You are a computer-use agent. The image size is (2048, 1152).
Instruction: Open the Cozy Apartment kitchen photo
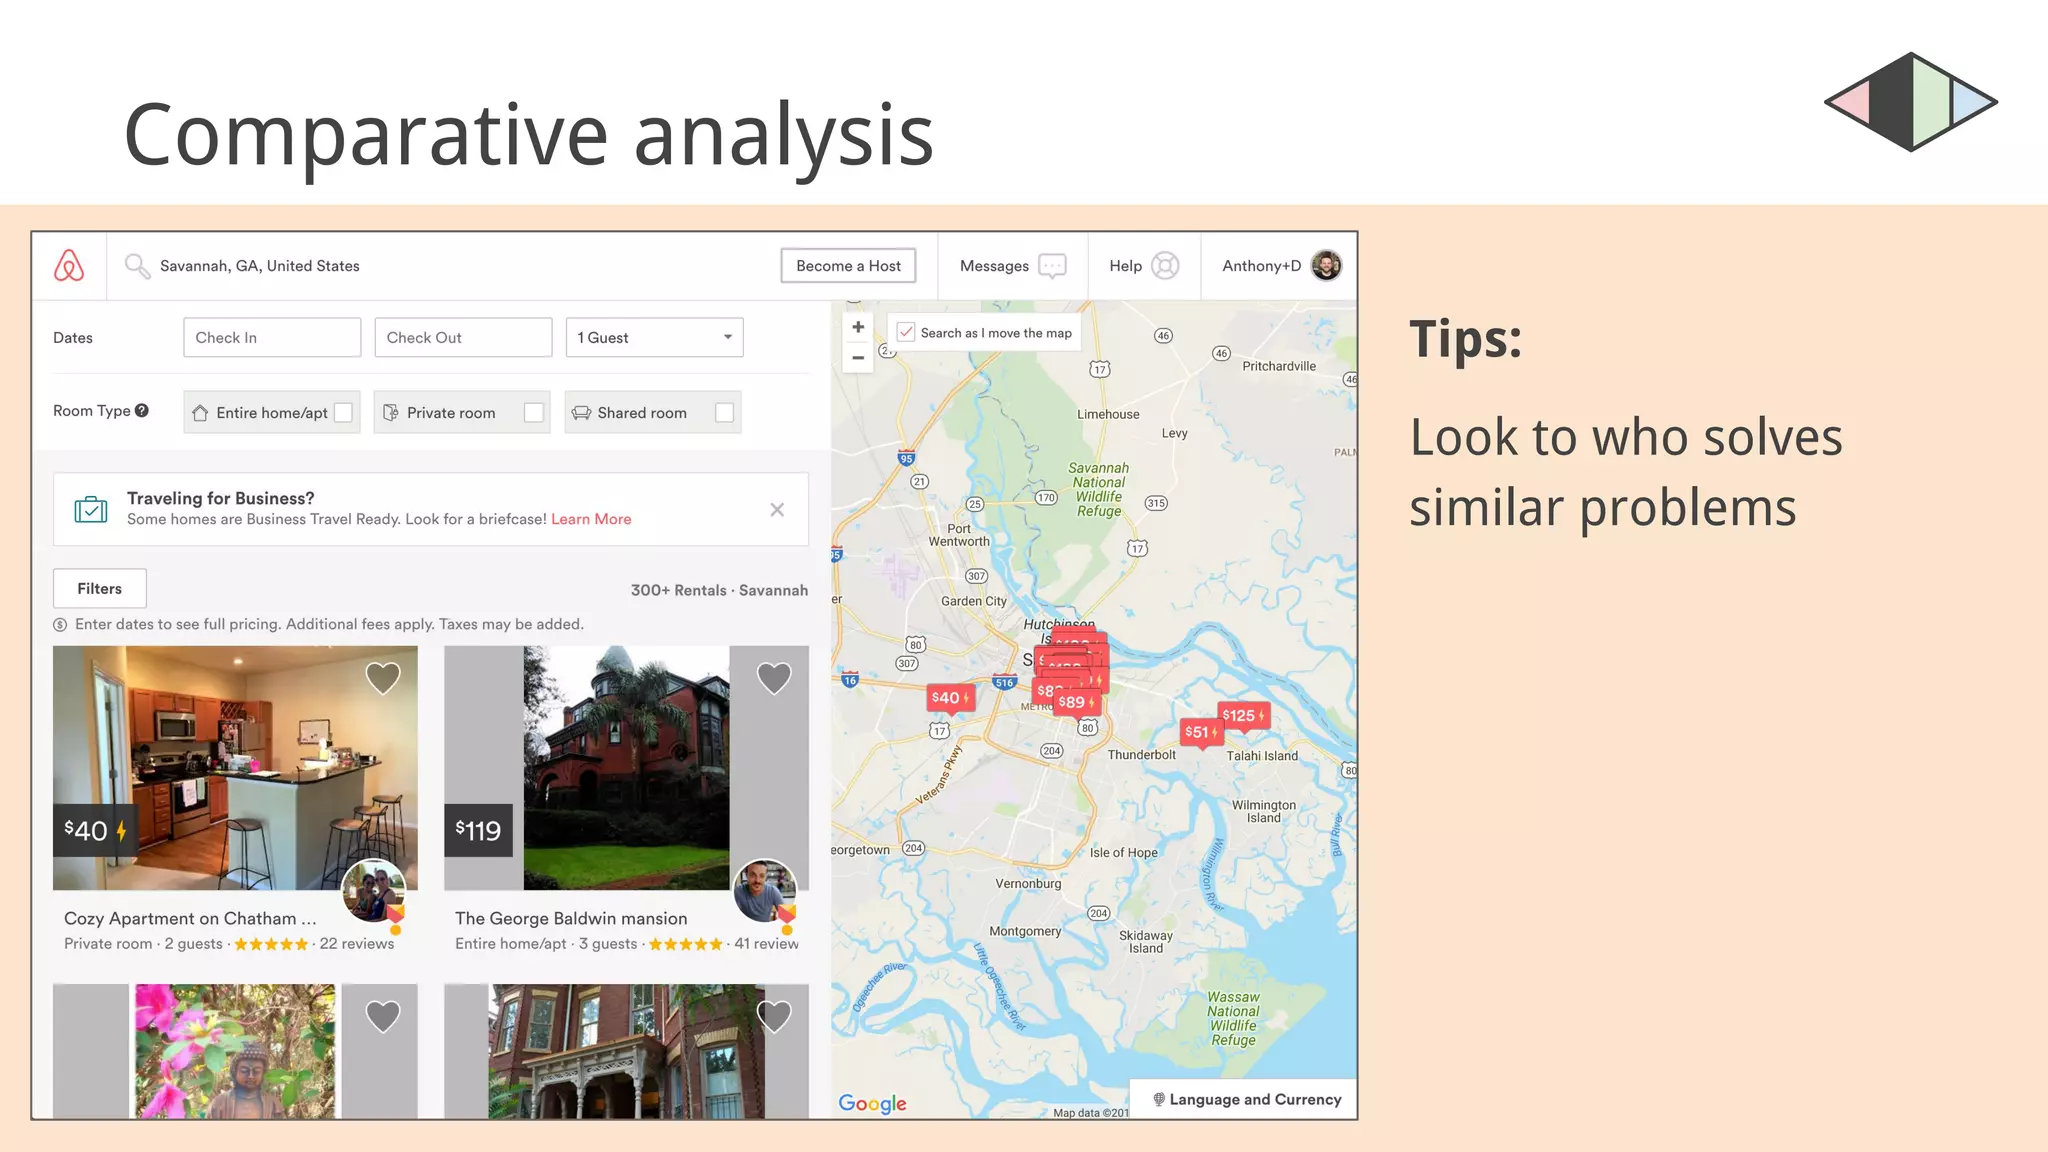click(235, 768)
